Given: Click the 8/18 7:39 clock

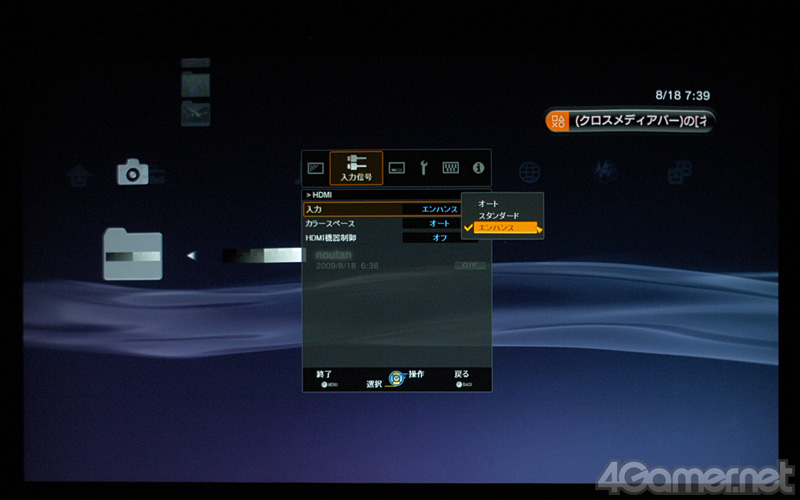Looking at the screenshot, I should 682,95.
